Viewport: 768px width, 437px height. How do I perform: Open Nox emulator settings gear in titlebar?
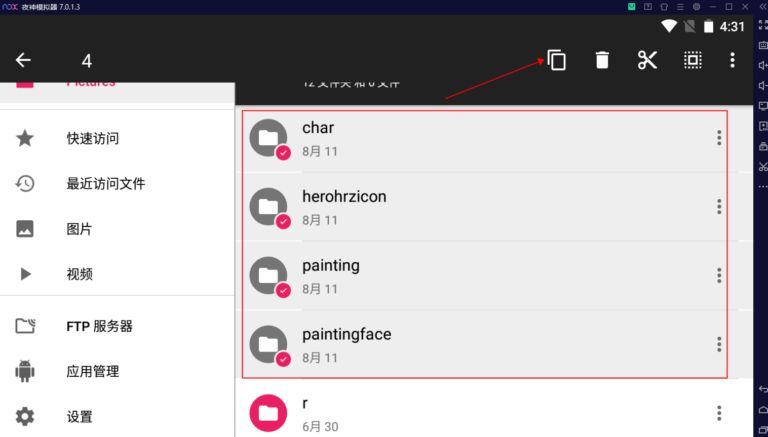click(x=696, y=7)
